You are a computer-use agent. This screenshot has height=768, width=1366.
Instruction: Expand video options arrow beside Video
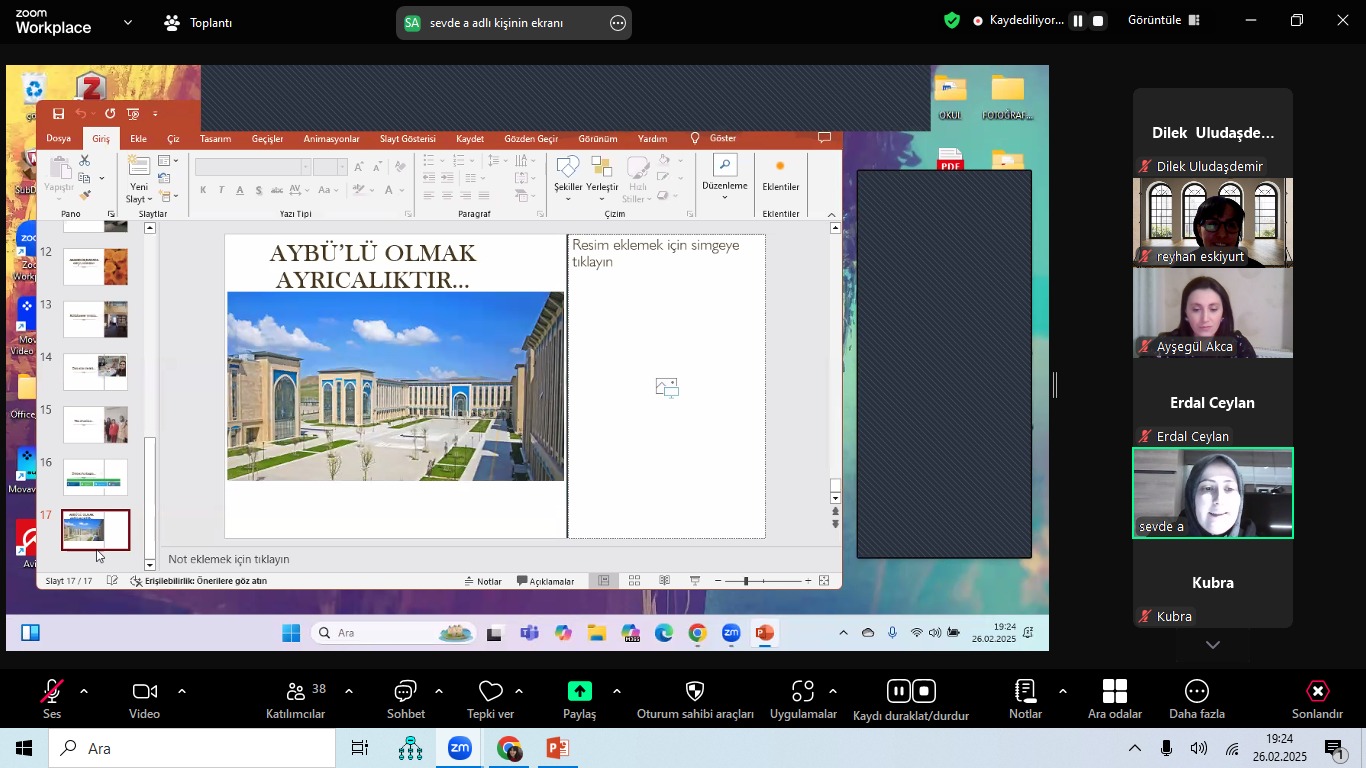pyautogui.click(x=182, y=691)
